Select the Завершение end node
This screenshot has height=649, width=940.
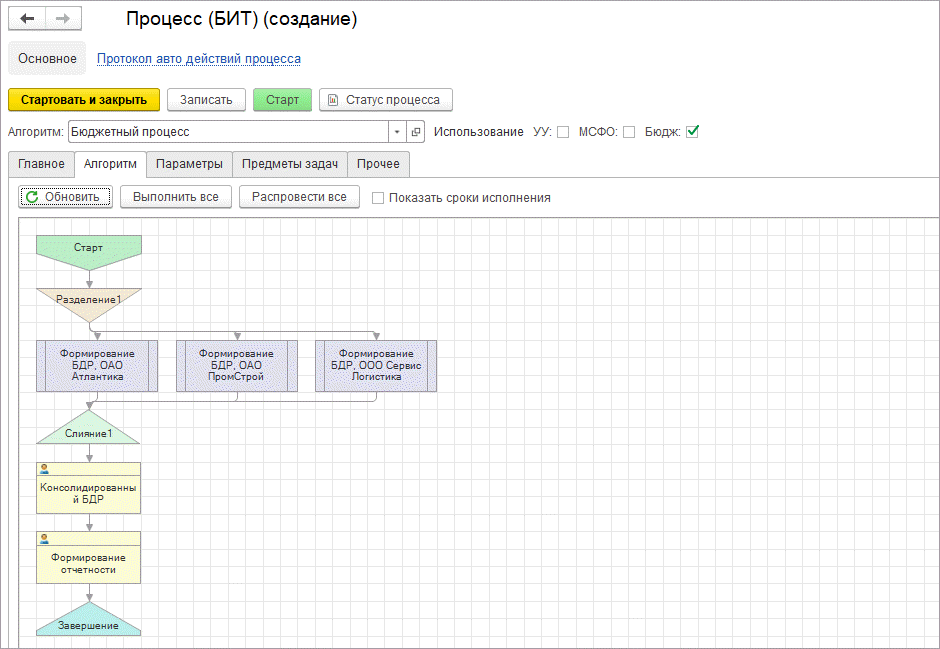pyautogui.click(x=88, y=625)
